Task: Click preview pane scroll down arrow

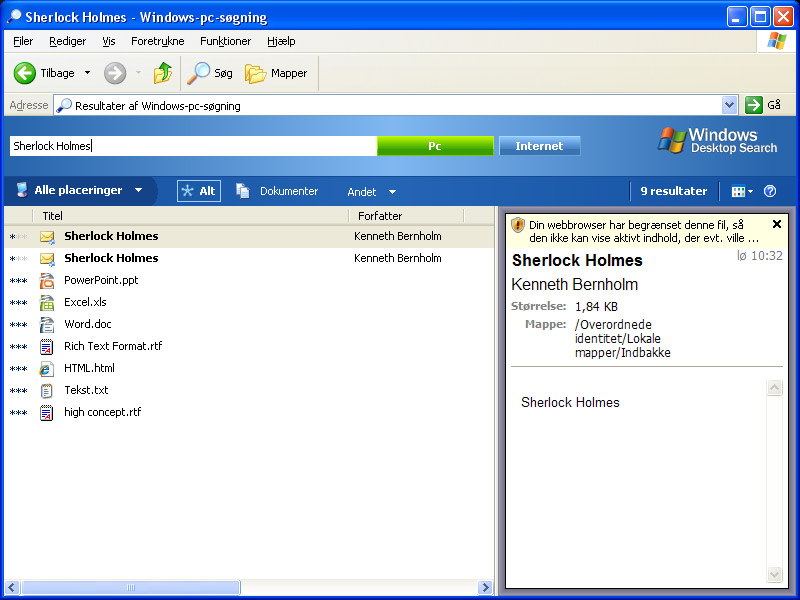Action: tap(774, 574)
